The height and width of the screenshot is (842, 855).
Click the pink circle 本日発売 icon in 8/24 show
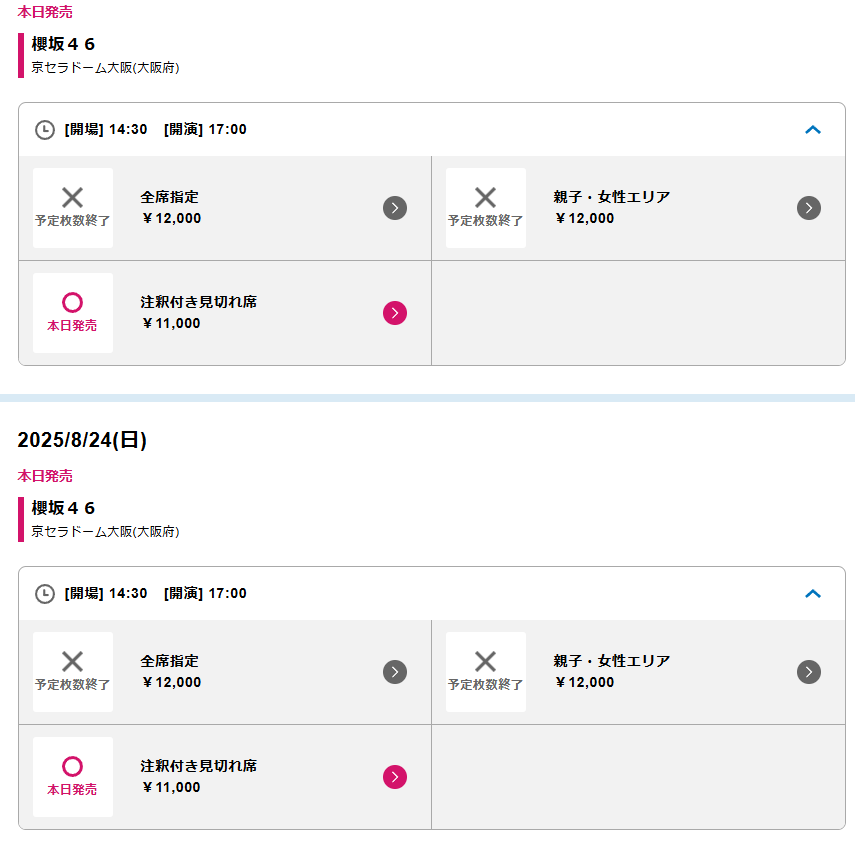point(73,777)
